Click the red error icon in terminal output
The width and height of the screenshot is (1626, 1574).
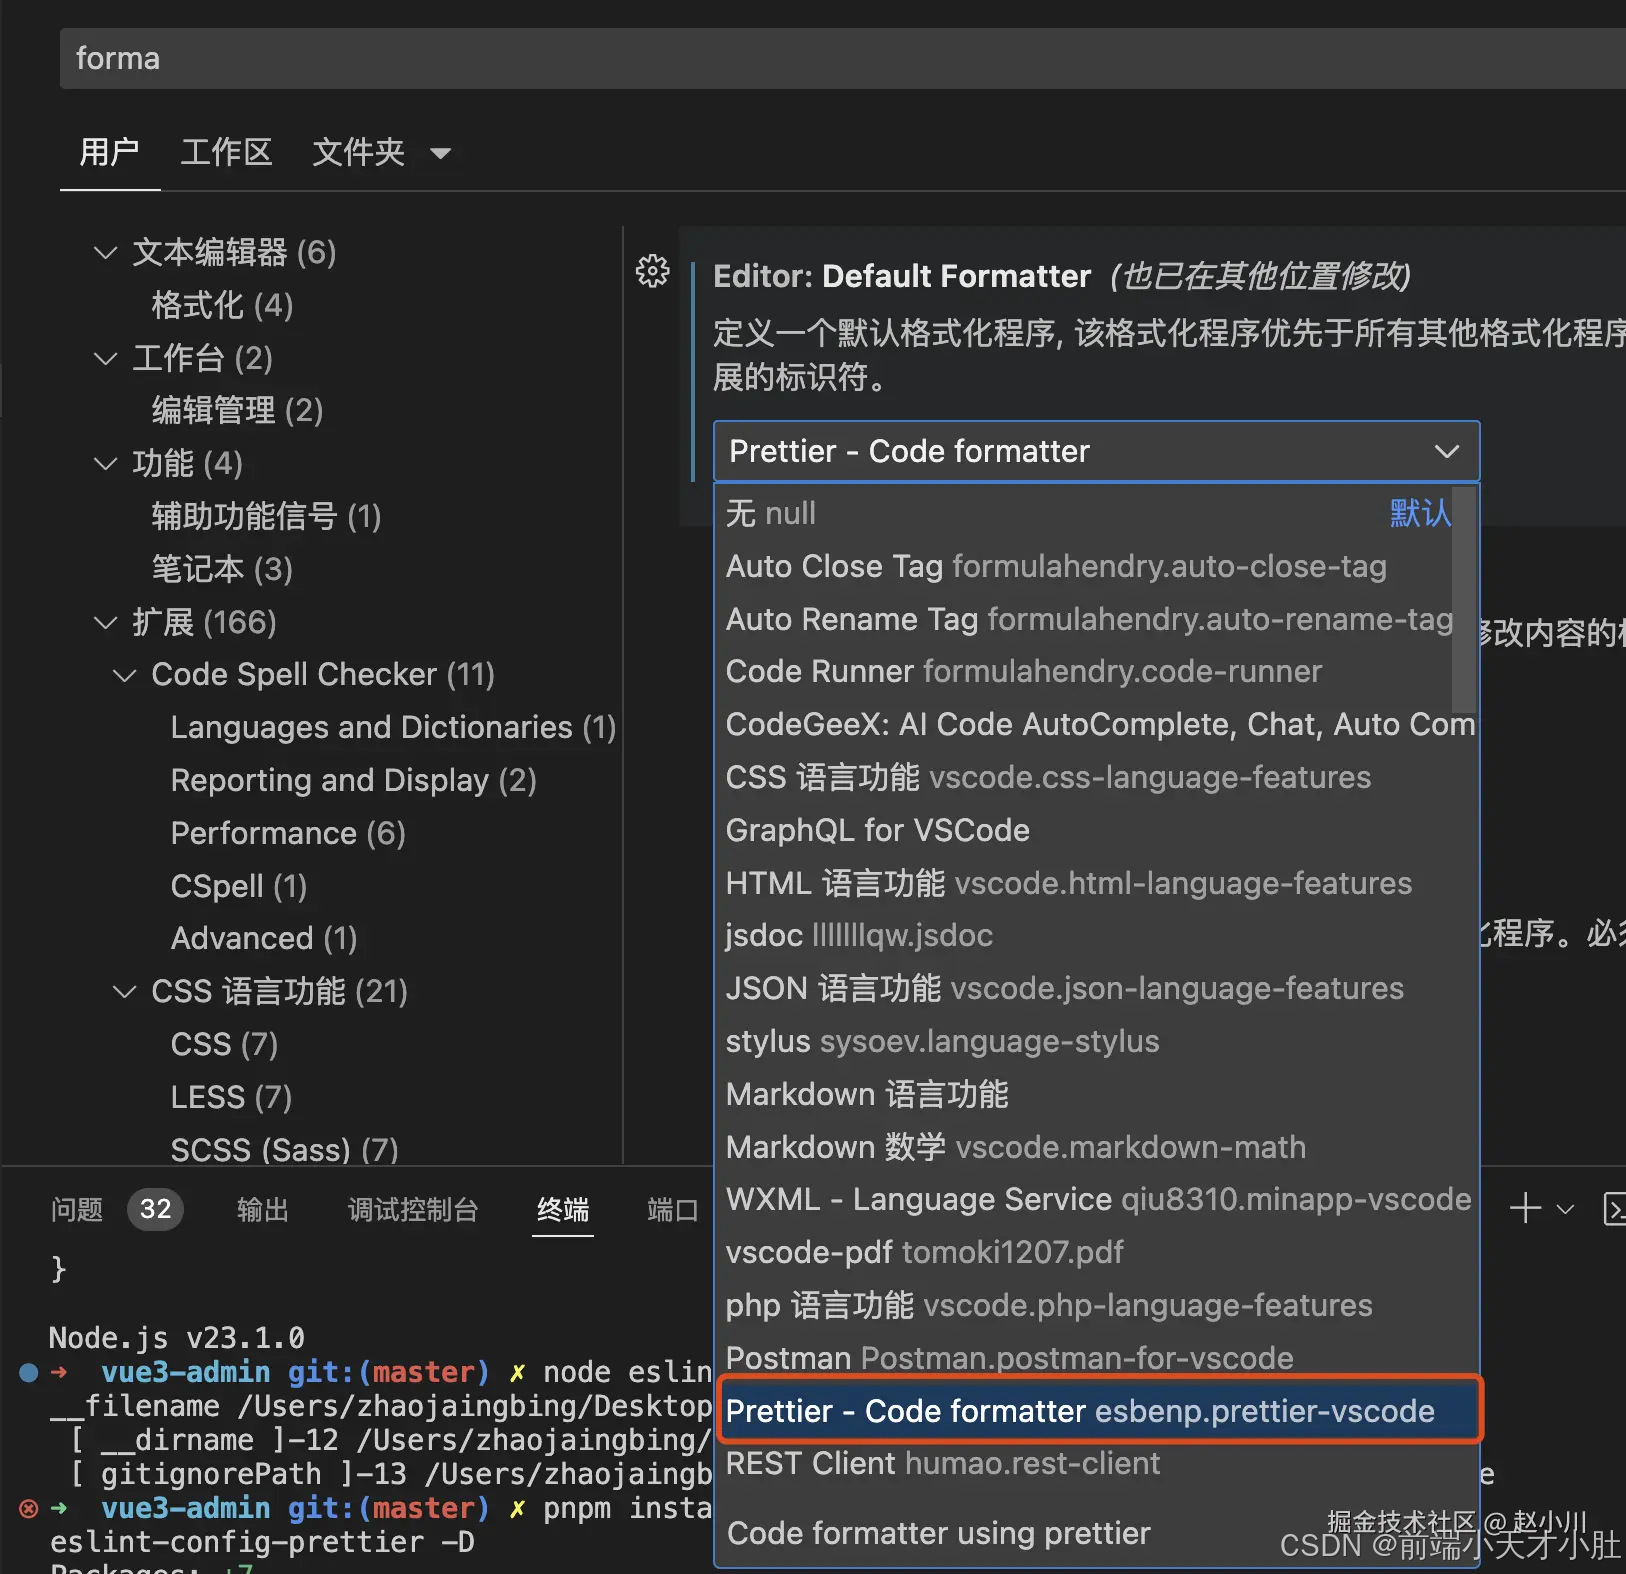click(x=27, y=1508)
